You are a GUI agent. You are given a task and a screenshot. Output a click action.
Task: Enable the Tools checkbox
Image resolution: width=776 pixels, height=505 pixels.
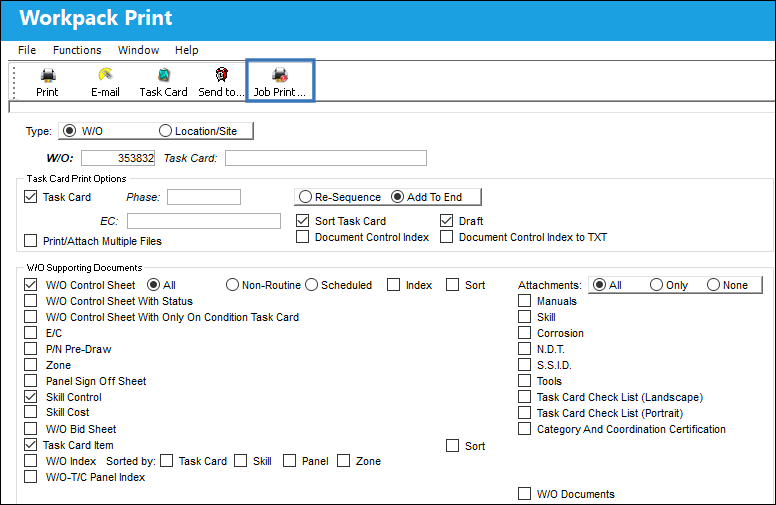coord(525,381)
